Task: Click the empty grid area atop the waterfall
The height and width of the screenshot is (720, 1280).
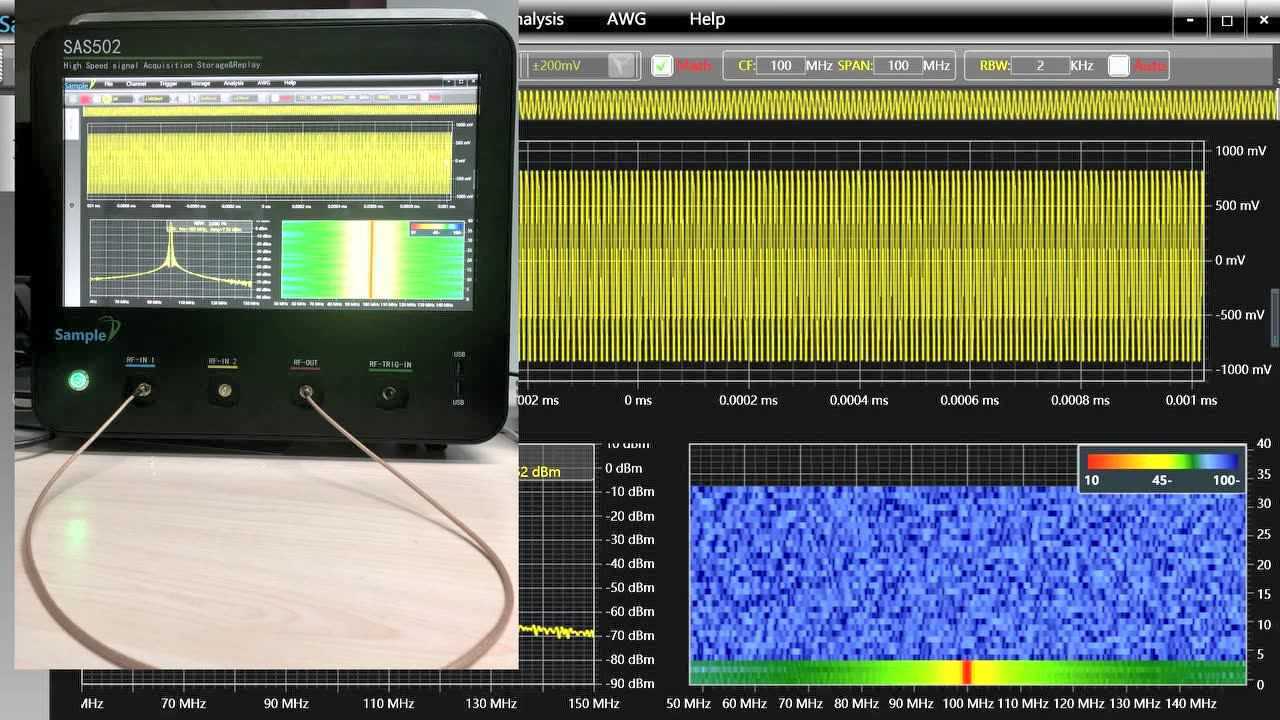Action: pos(880,465)
